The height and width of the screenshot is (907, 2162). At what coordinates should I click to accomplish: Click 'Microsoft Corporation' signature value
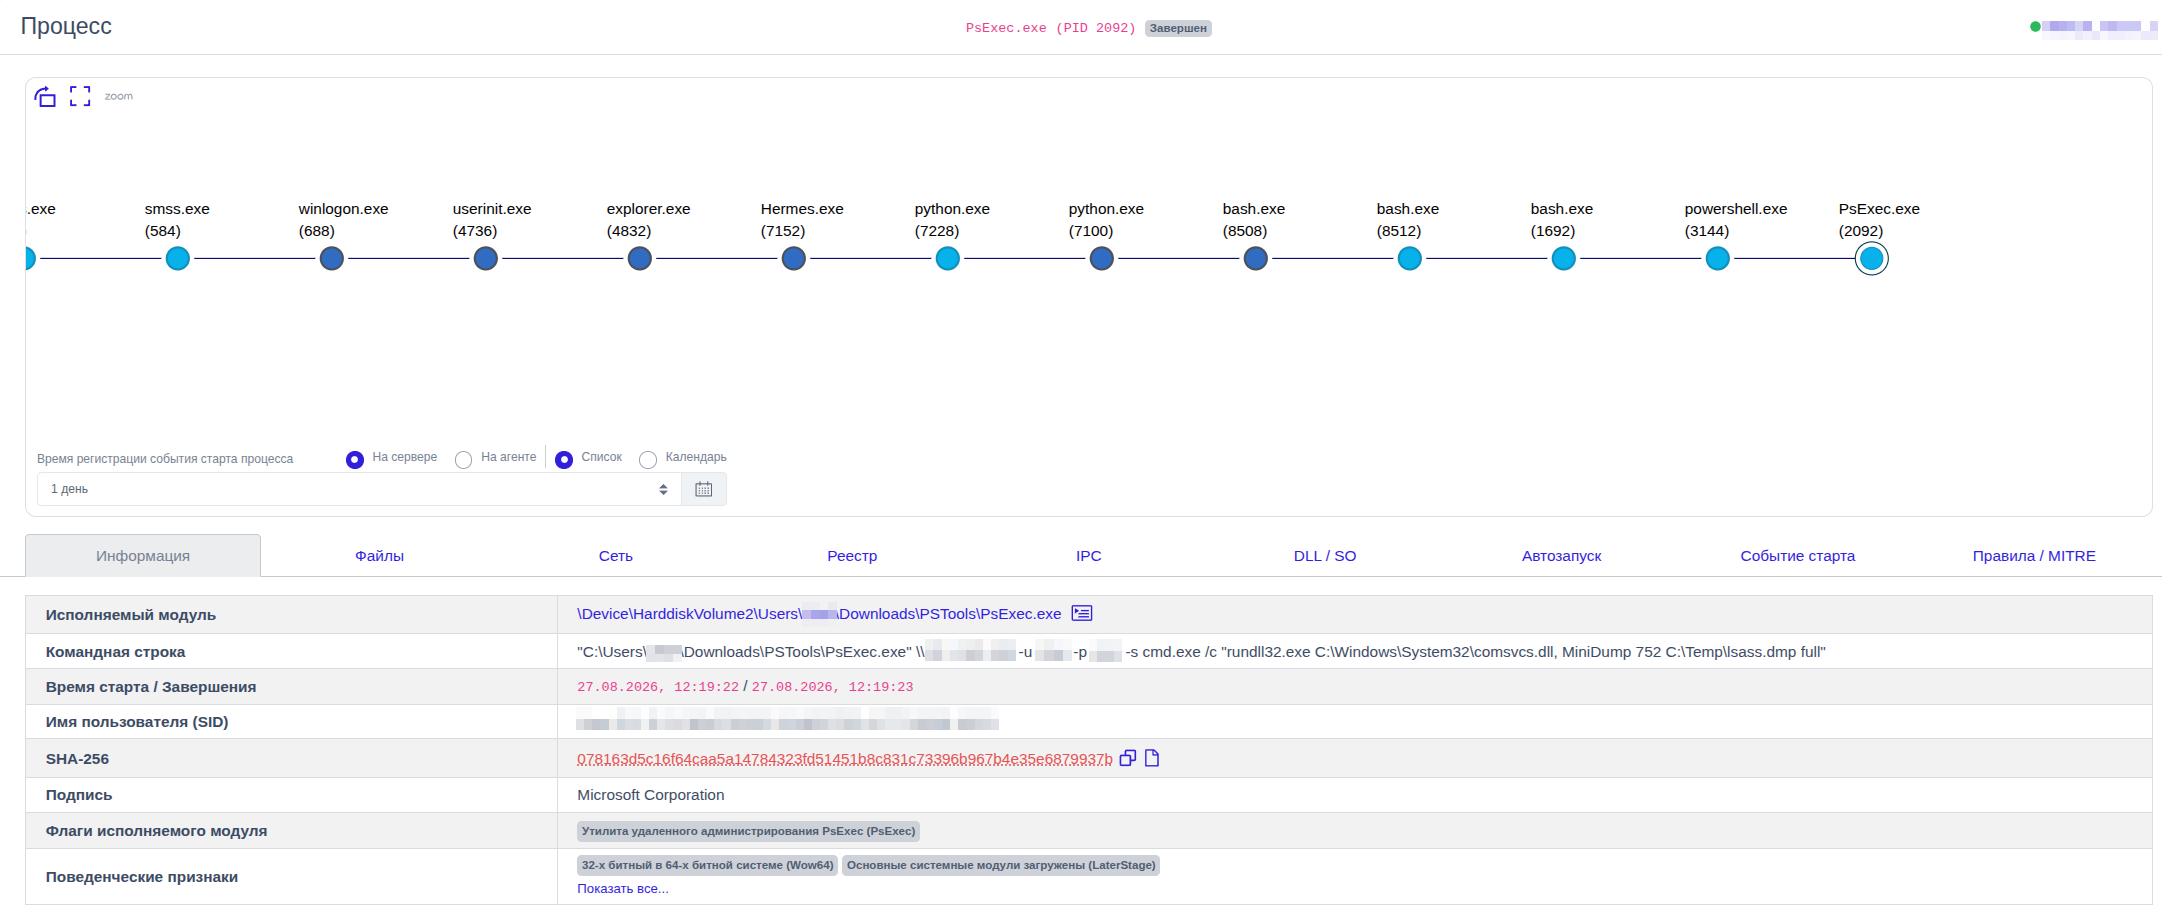pos(651,795)
